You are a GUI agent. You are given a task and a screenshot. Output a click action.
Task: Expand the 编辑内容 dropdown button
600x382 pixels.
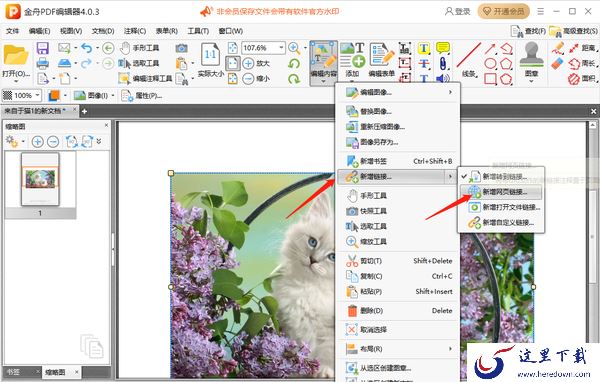tap(323, 82)
